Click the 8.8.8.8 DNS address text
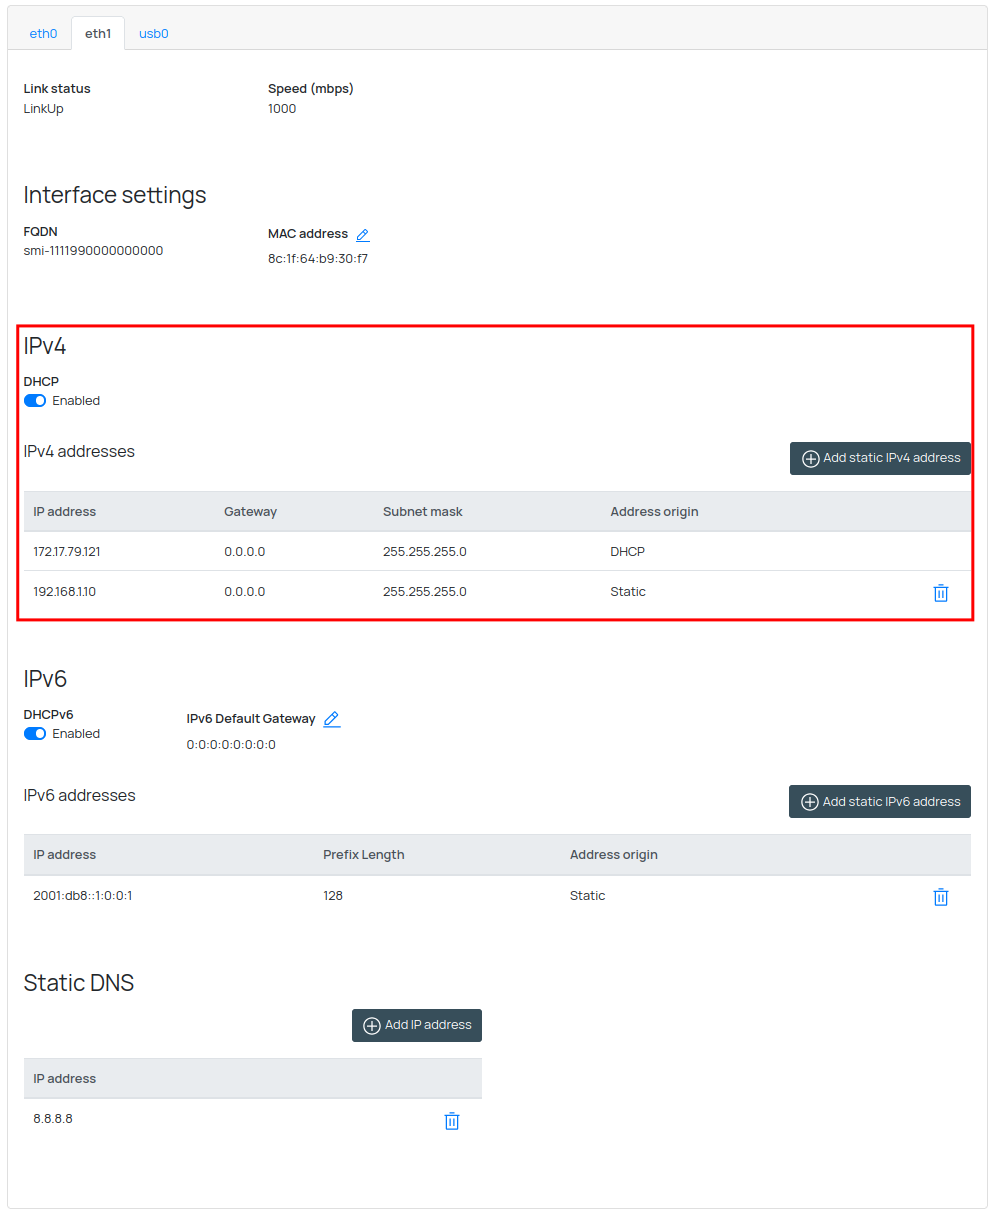997x1218 pixels. click(x=53, y=1119)
